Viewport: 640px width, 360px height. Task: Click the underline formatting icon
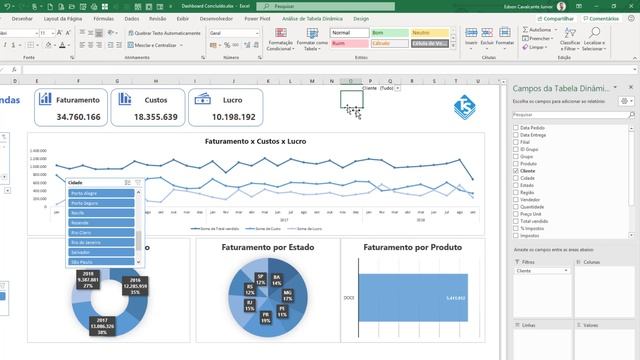(x=13, y=45)
